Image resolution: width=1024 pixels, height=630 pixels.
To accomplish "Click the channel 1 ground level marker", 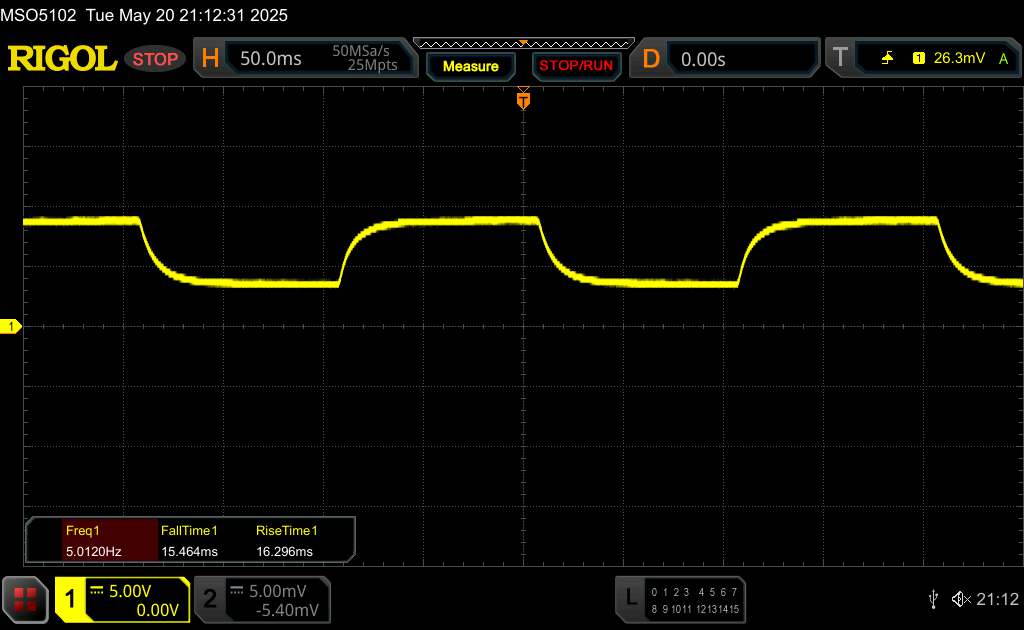I will click(x=10, y=326).
